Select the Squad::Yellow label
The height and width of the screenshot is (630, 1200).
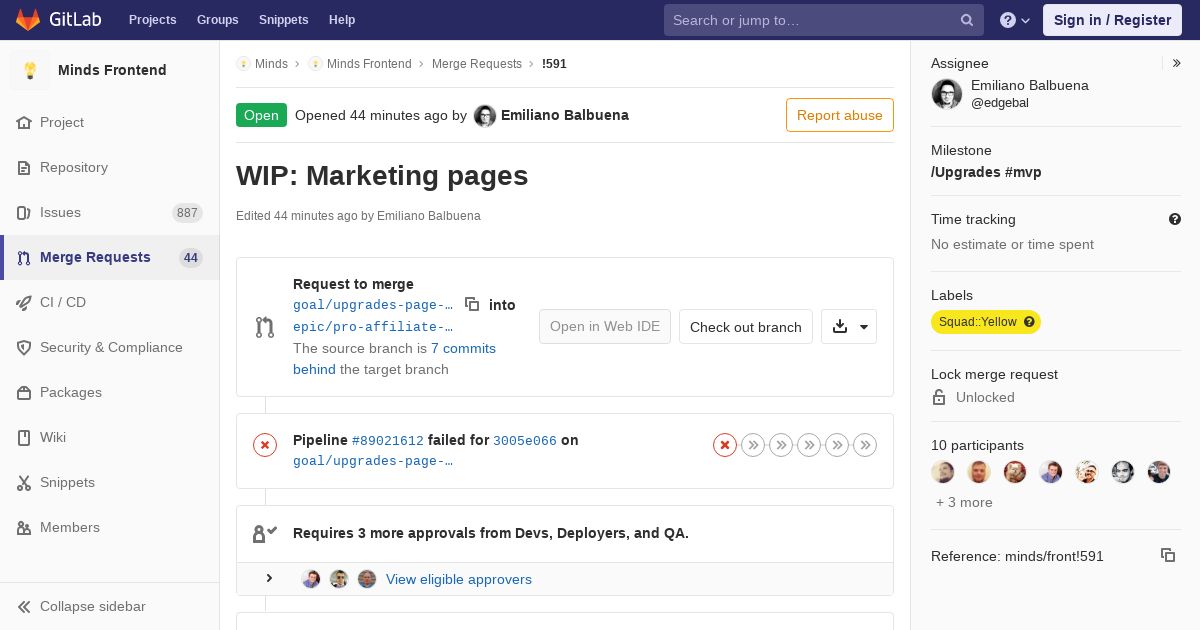click(x=977, y=322)
